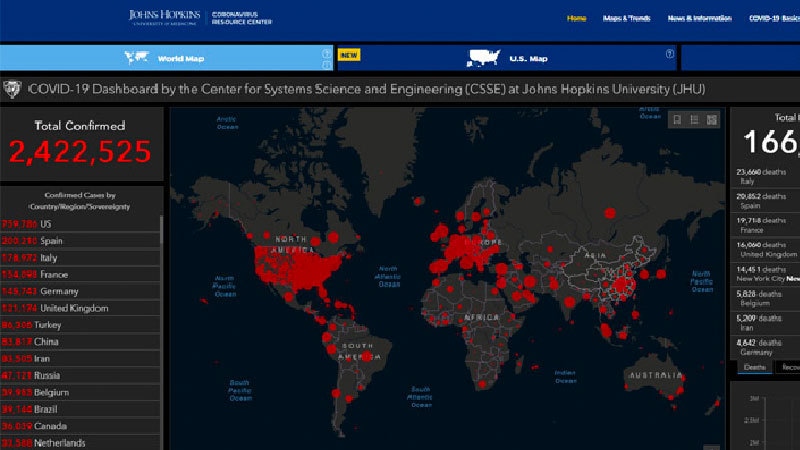Screen dimensions: 800x450
Task: Click the United States silhouette icon
Action: 484,57
